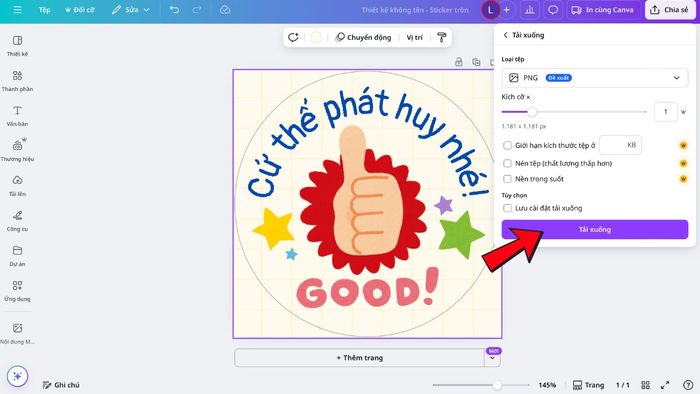This screenshot has height=394, width=700.
Task: Check cloud save status icon
Action: 225,9
